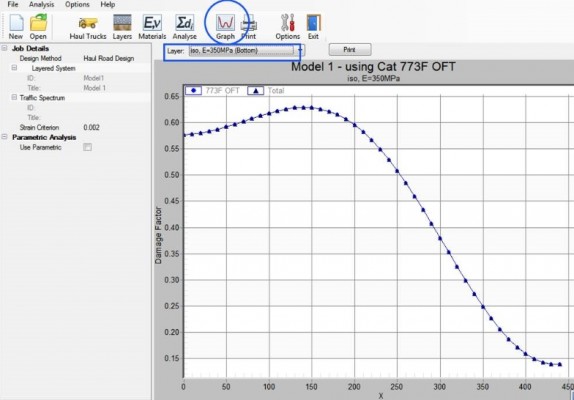Click the Strain Criterion value 0.002

click(91, 127)
